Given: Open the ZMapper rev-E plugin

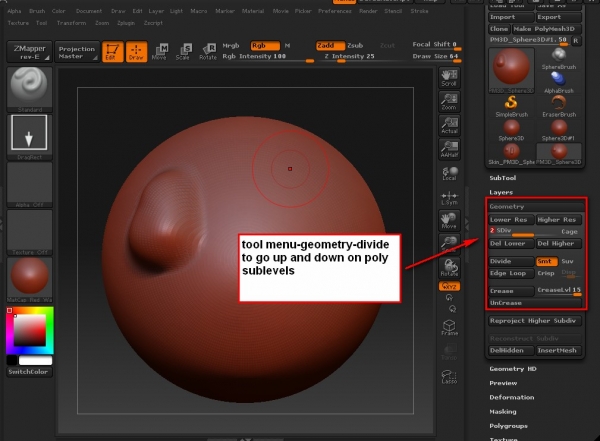Looking at the screenshot, I should pyautogui.click(x=29, y=52).
